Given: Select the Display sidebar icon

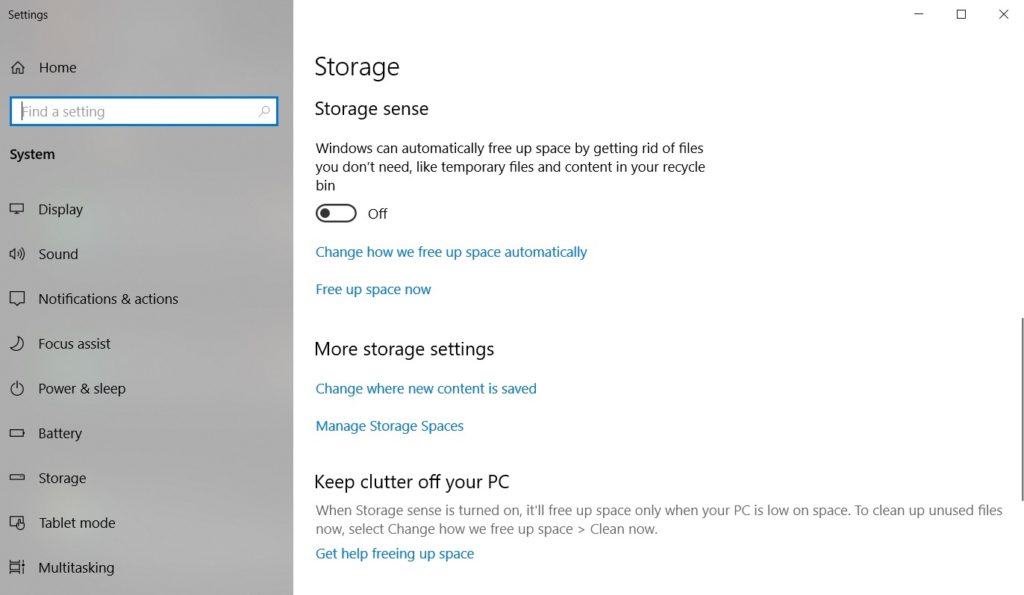Looking at the screenshot, I should [x=17, y=209].
